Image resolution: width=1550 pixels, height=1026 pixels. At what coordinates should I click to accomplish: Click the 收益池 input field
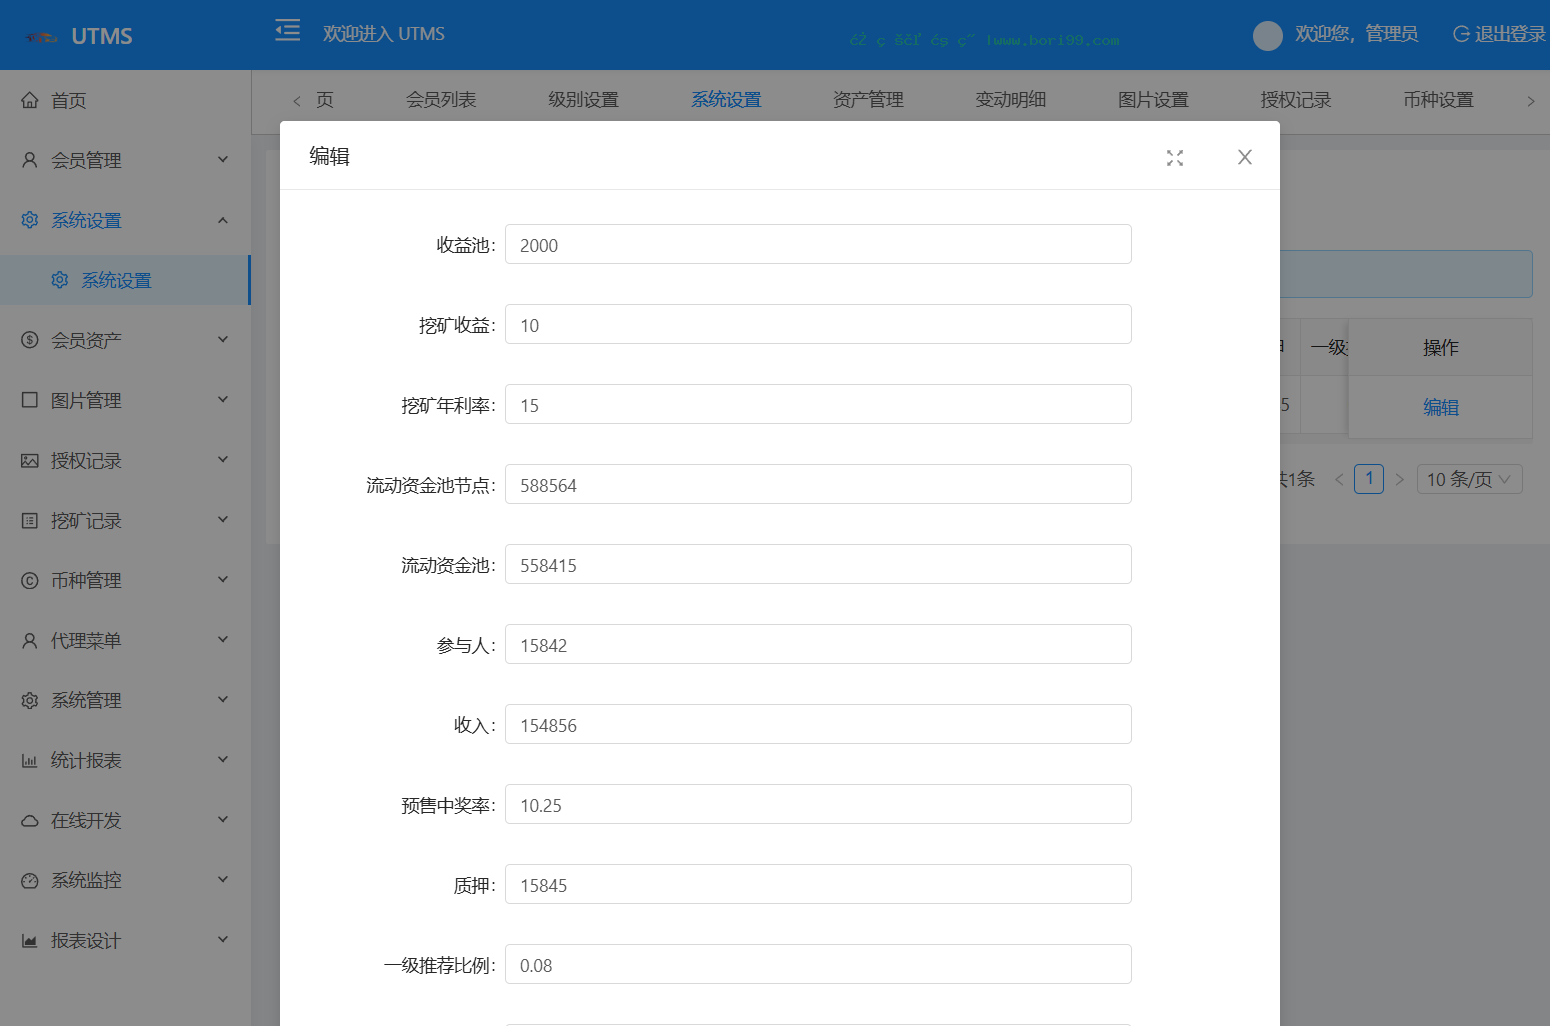tap(818, 244)
